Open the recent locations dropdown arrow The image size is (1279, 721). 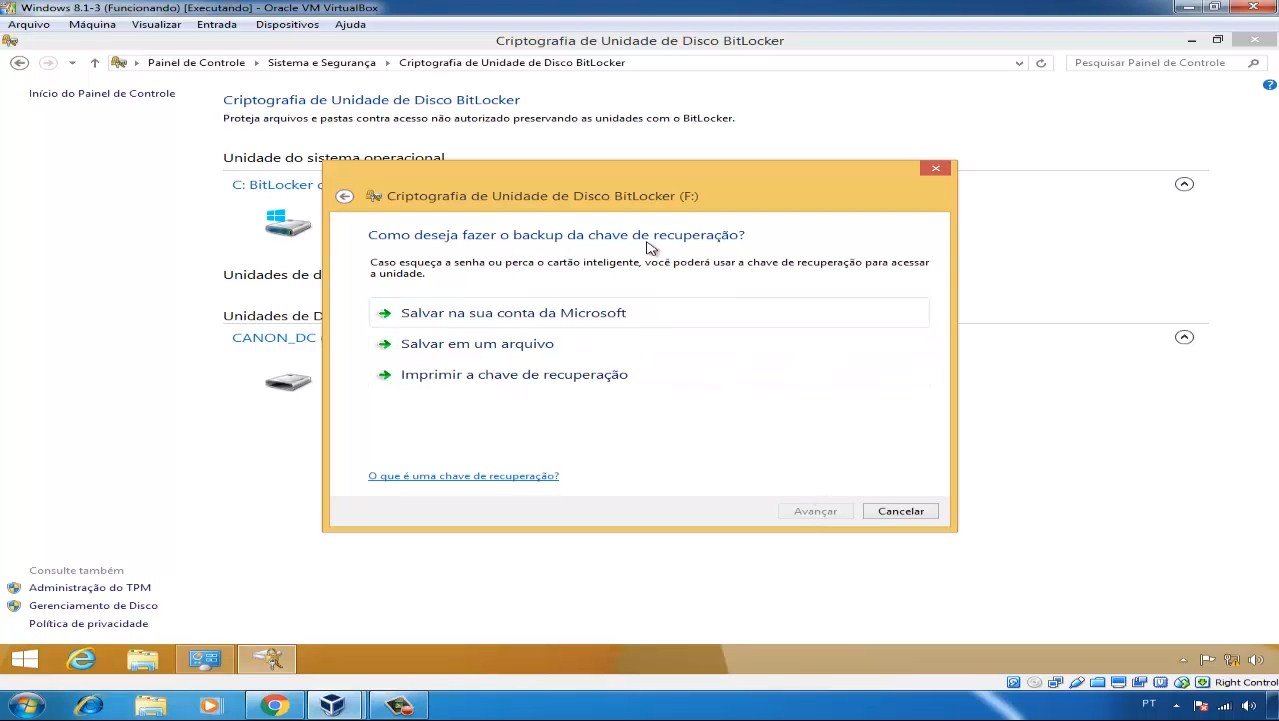pos(72,63)
